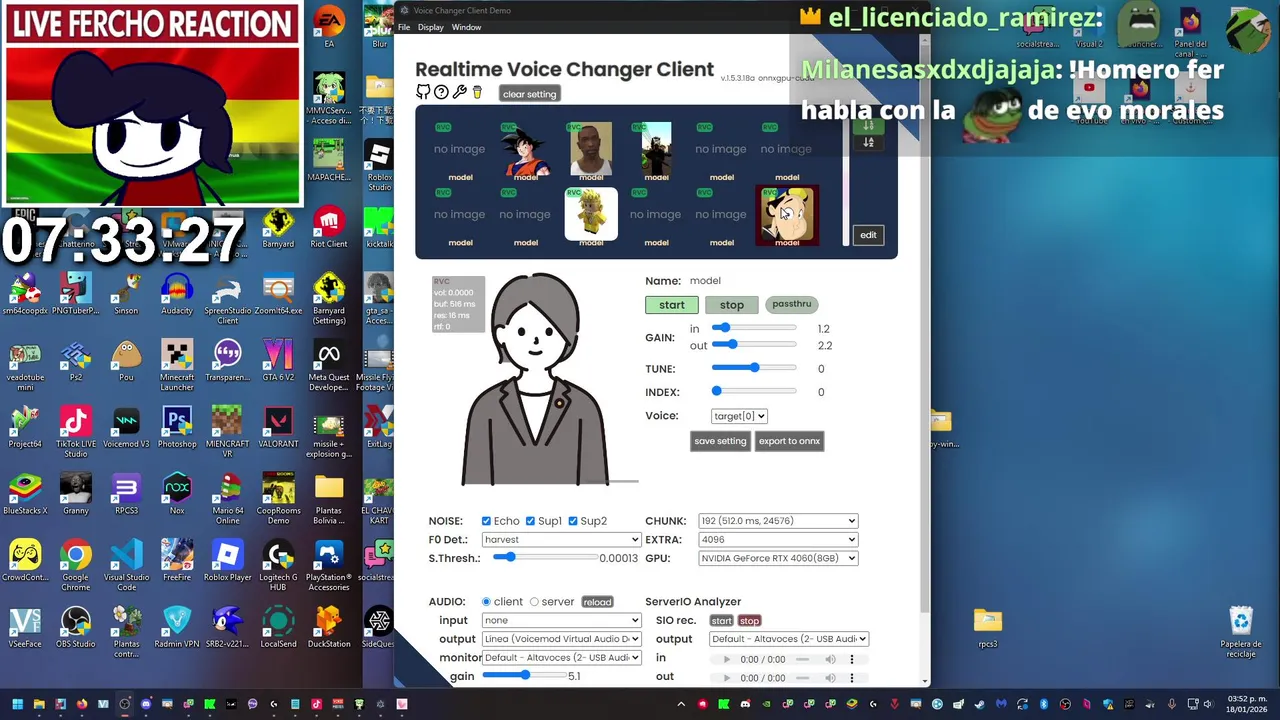Open Photoshop desktop icon
This screenshot has width=1280, height=720.
(x=177, y=427)
